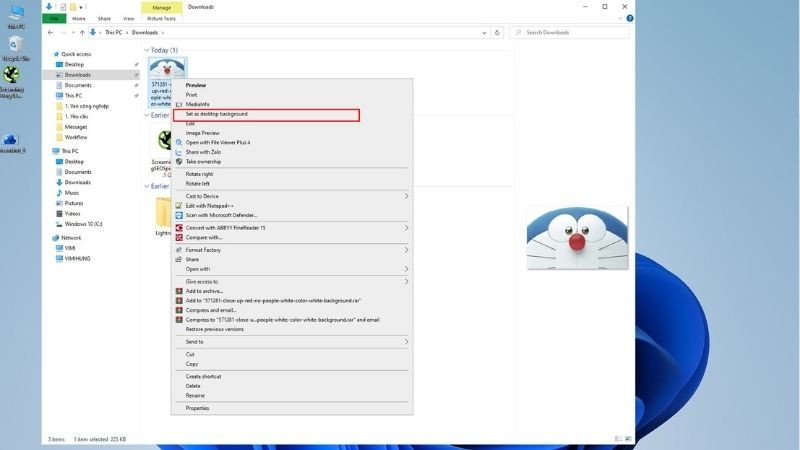The image size is (800, 450).
Task: Expand the Open with submenu arrow
Action: pyautogui.click(x=406, y=269)
